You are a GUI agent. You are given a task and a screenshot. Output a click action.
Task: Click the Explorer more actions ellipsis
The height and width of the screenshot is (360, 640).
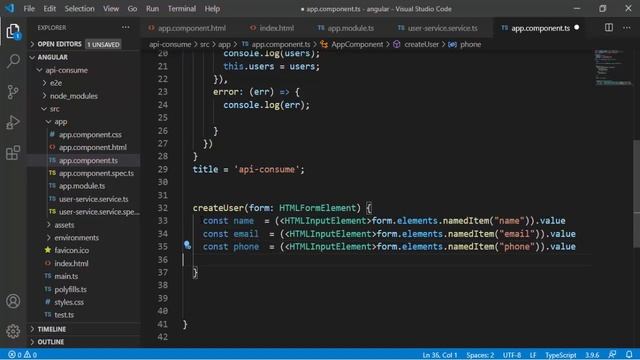point(126,27)
